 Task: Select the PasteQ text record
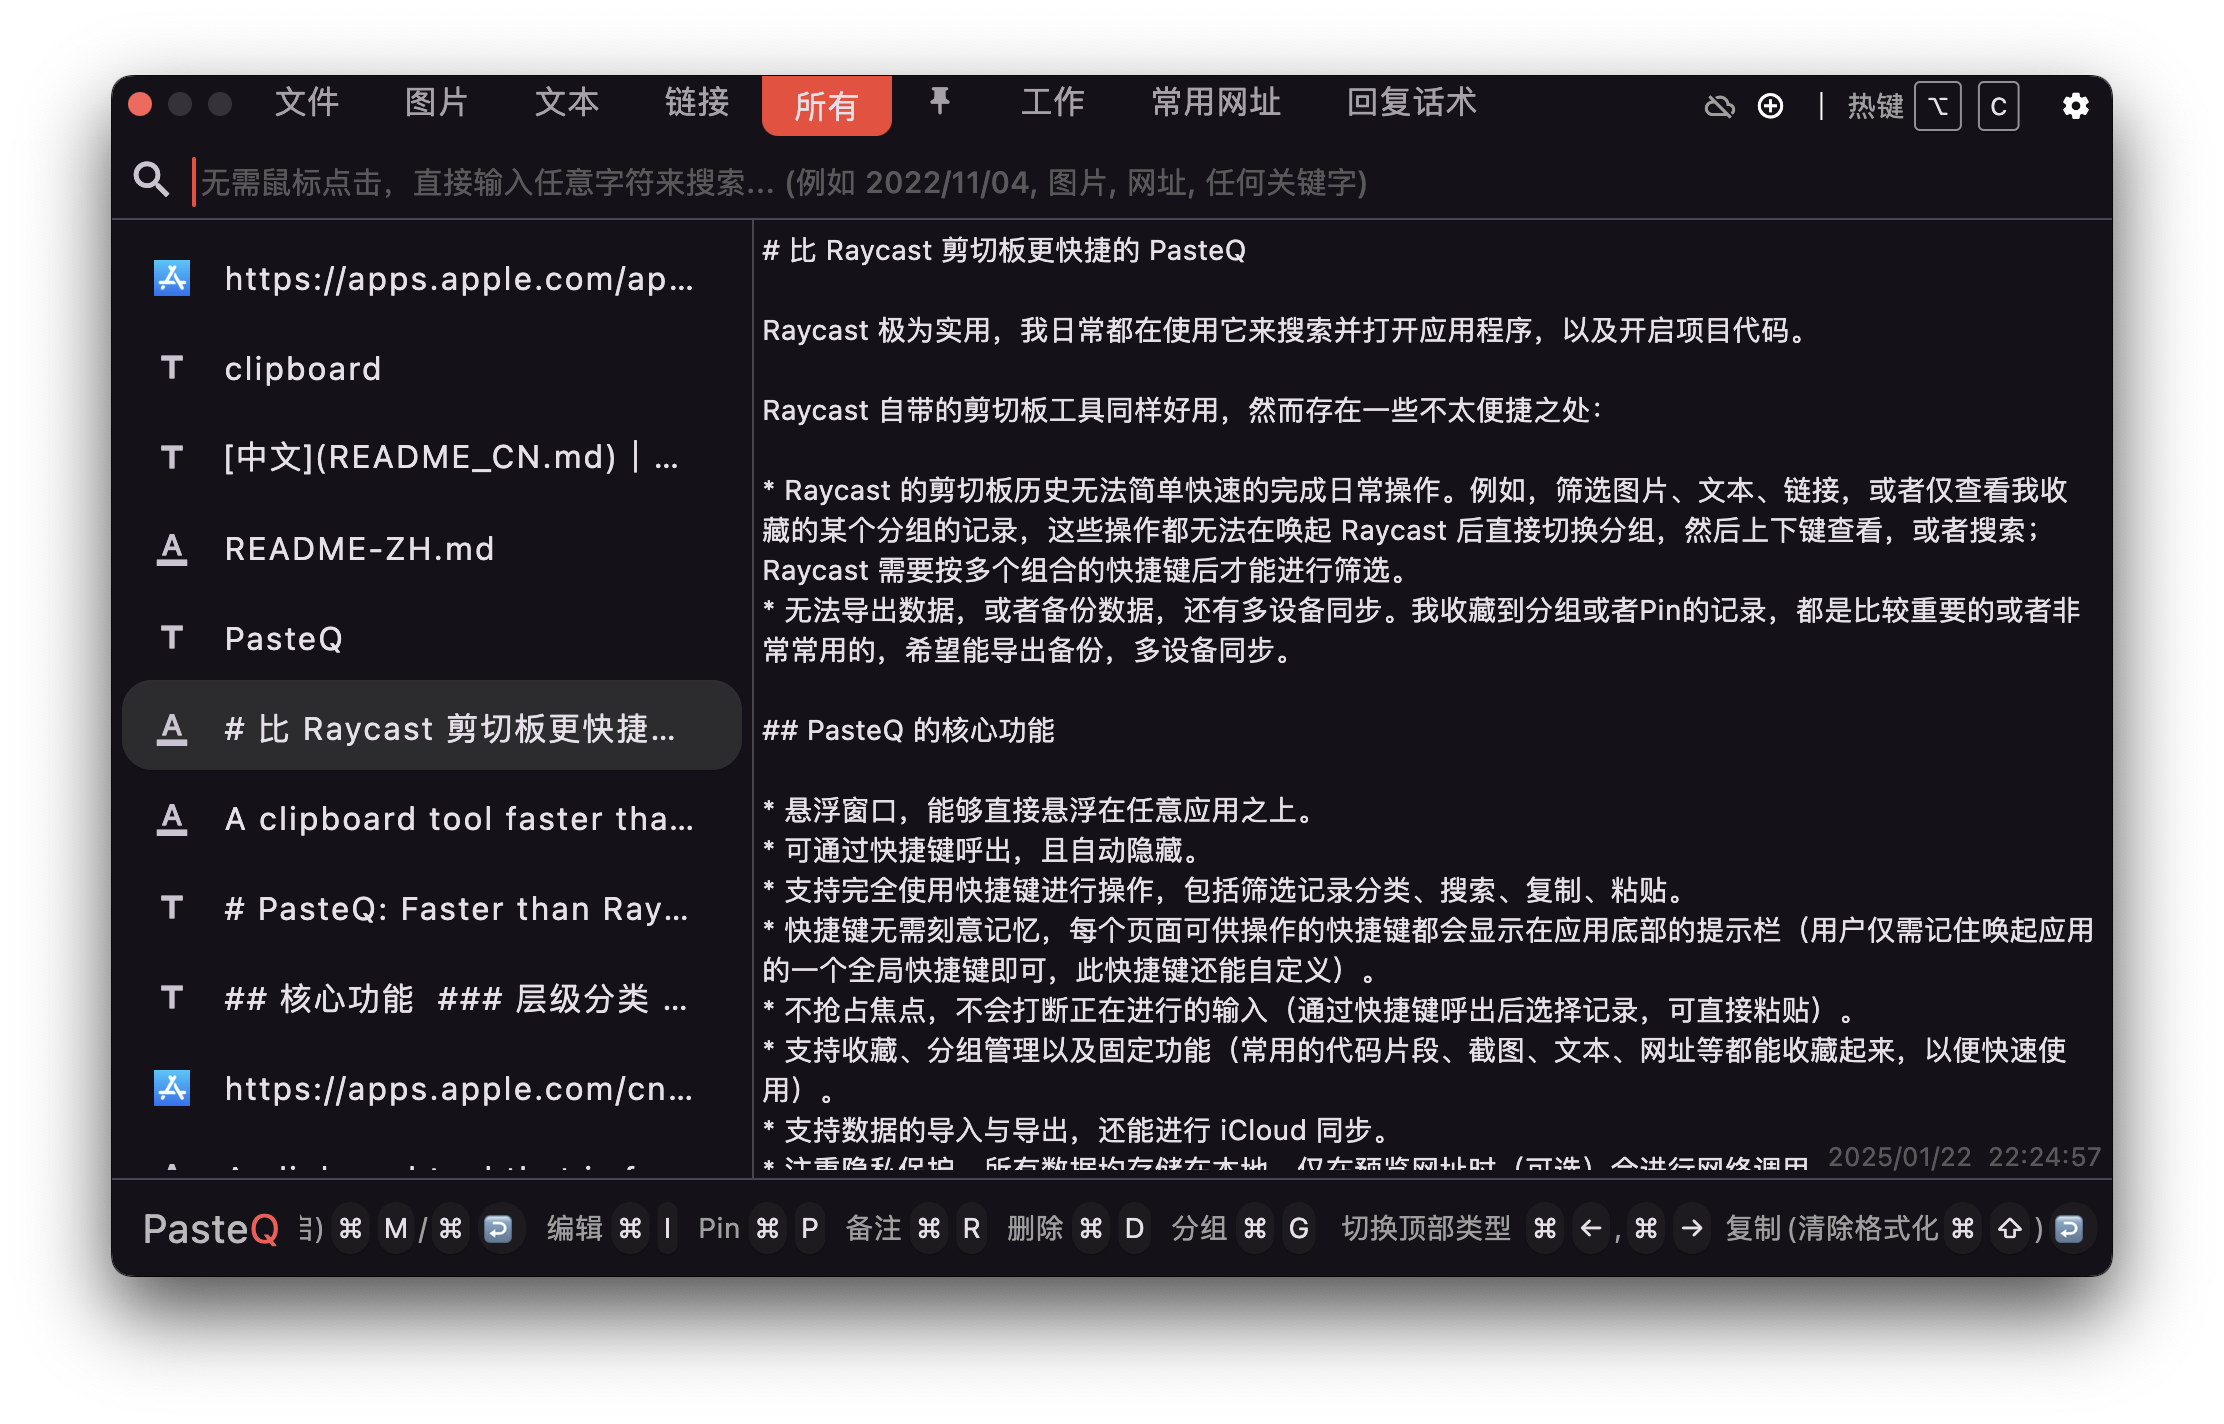click(432, 638)
